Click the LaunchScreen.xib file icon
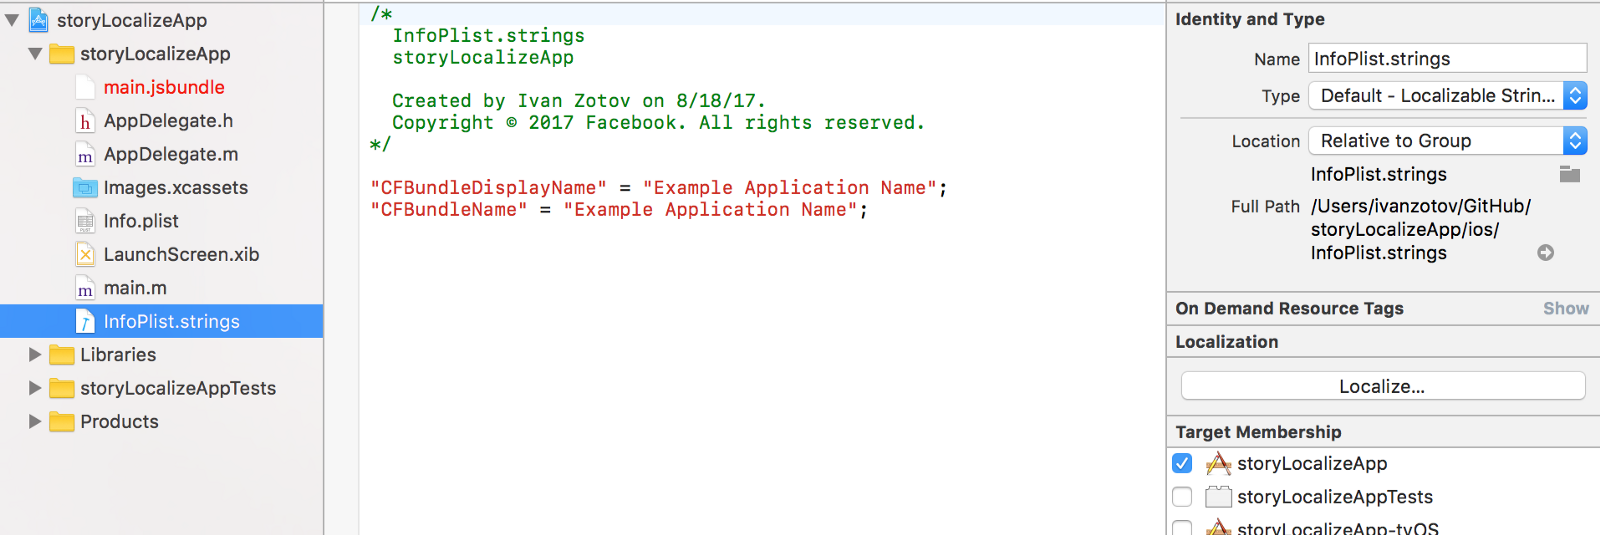 [86, 255]
